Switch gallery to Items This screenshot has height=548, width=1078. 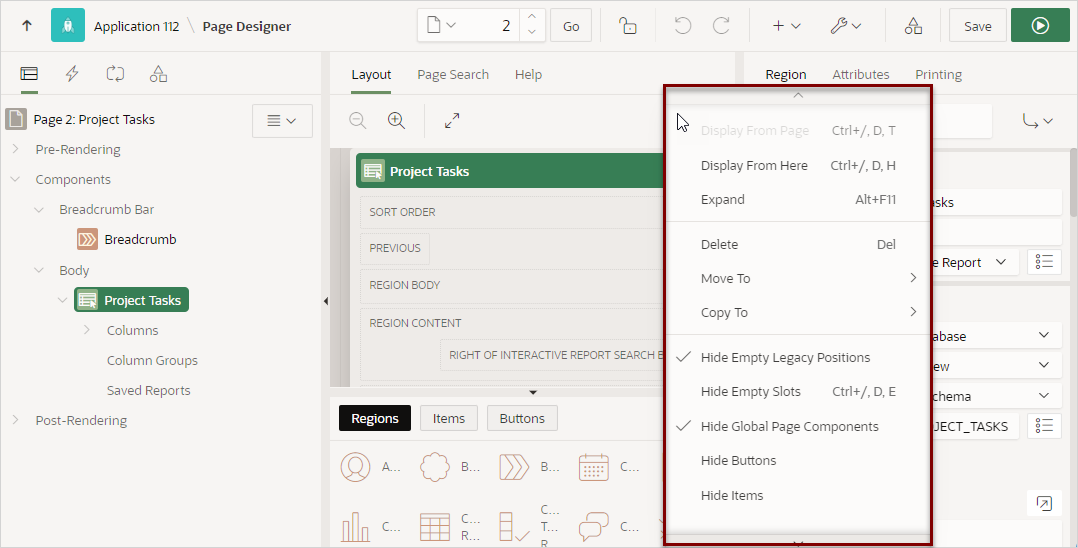tap(449, 418)
